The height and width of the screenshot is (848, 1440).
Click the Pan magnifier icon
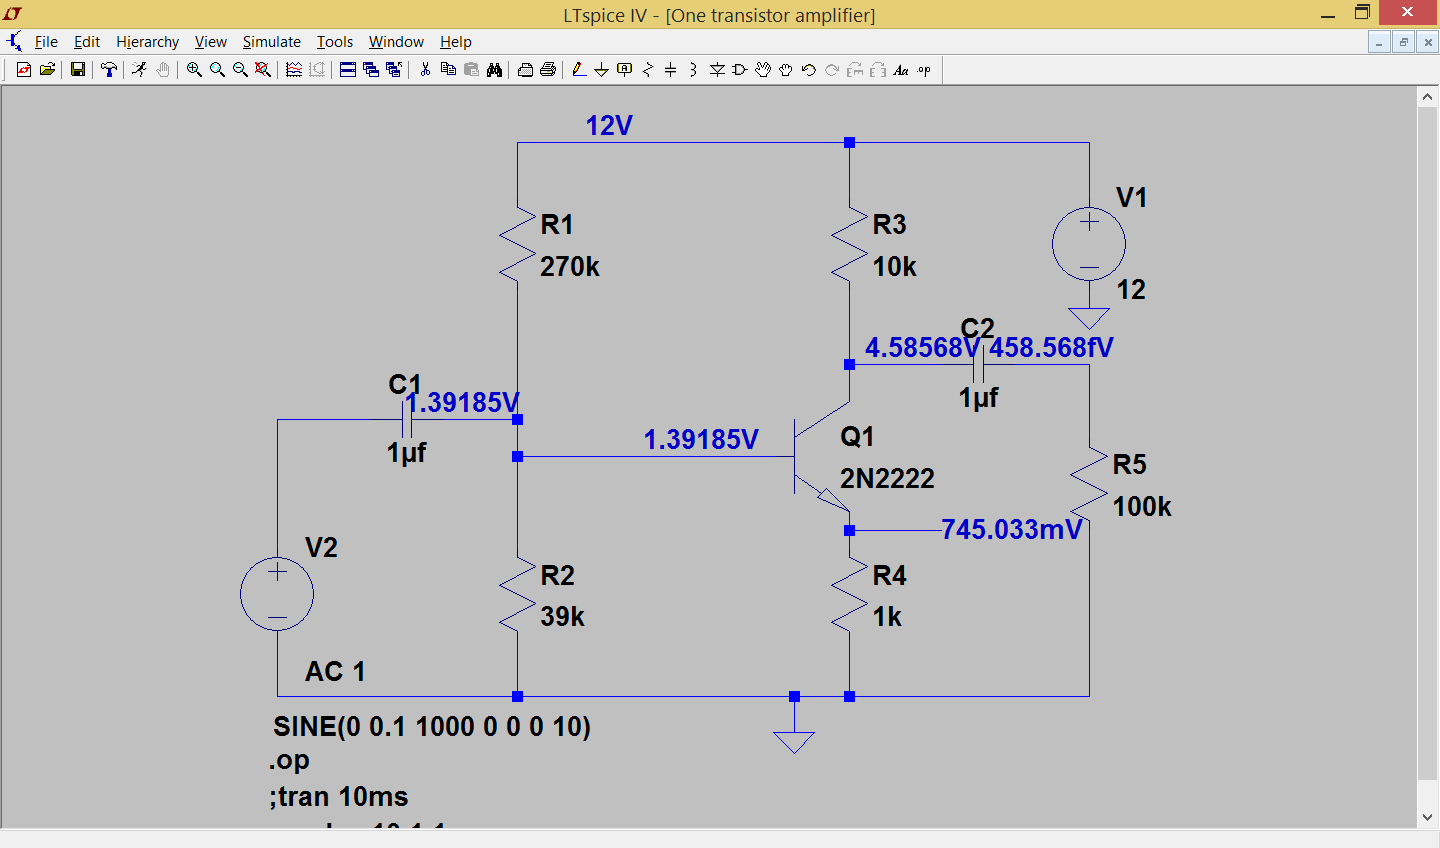pos(217,70)
